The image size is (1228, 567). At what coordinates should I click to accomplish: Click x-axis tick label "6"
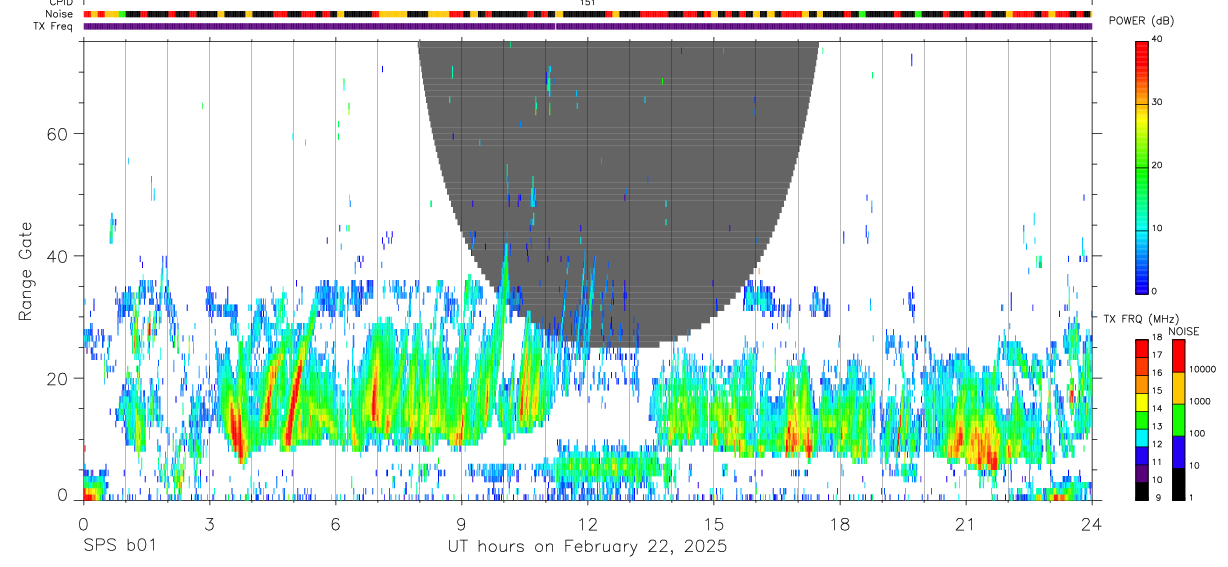(335, 524)
